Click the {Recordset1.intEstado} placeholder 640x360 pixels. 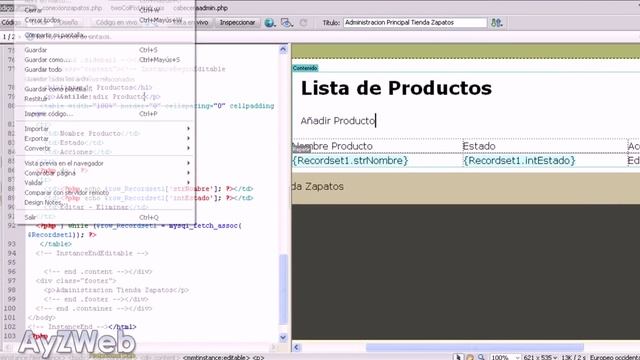point(519,161)
